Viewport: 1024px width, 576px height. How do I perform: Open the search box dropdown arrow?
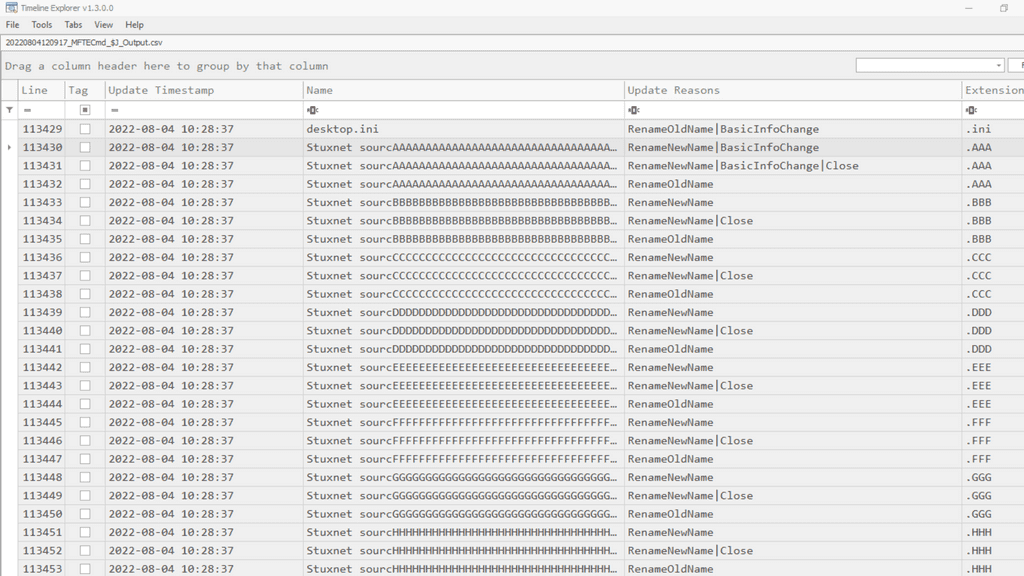997,66
